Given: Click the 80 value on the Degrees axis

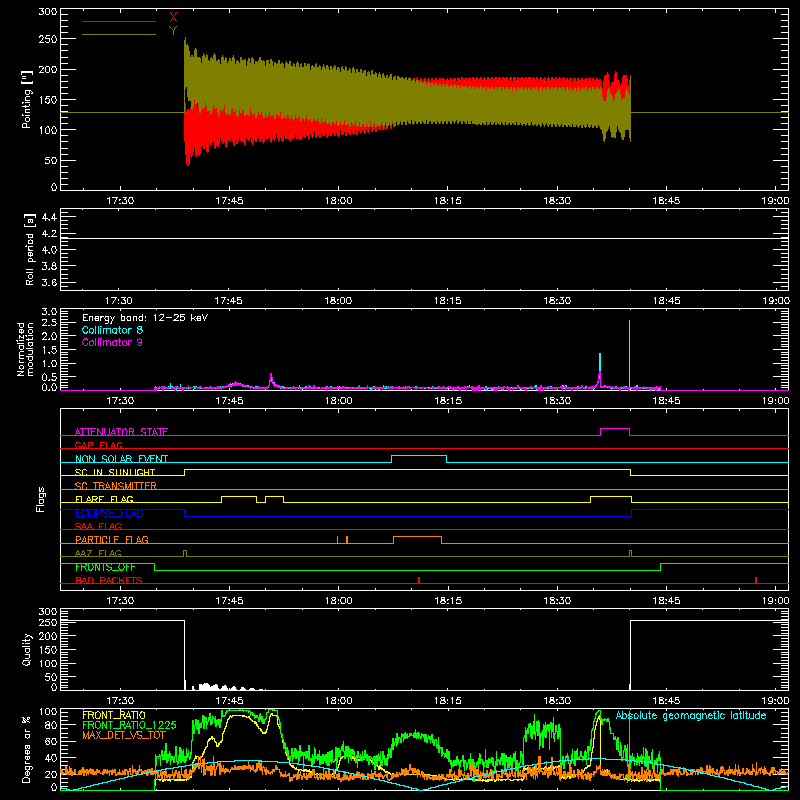Looking at the screenshot, I should [51, 725].
